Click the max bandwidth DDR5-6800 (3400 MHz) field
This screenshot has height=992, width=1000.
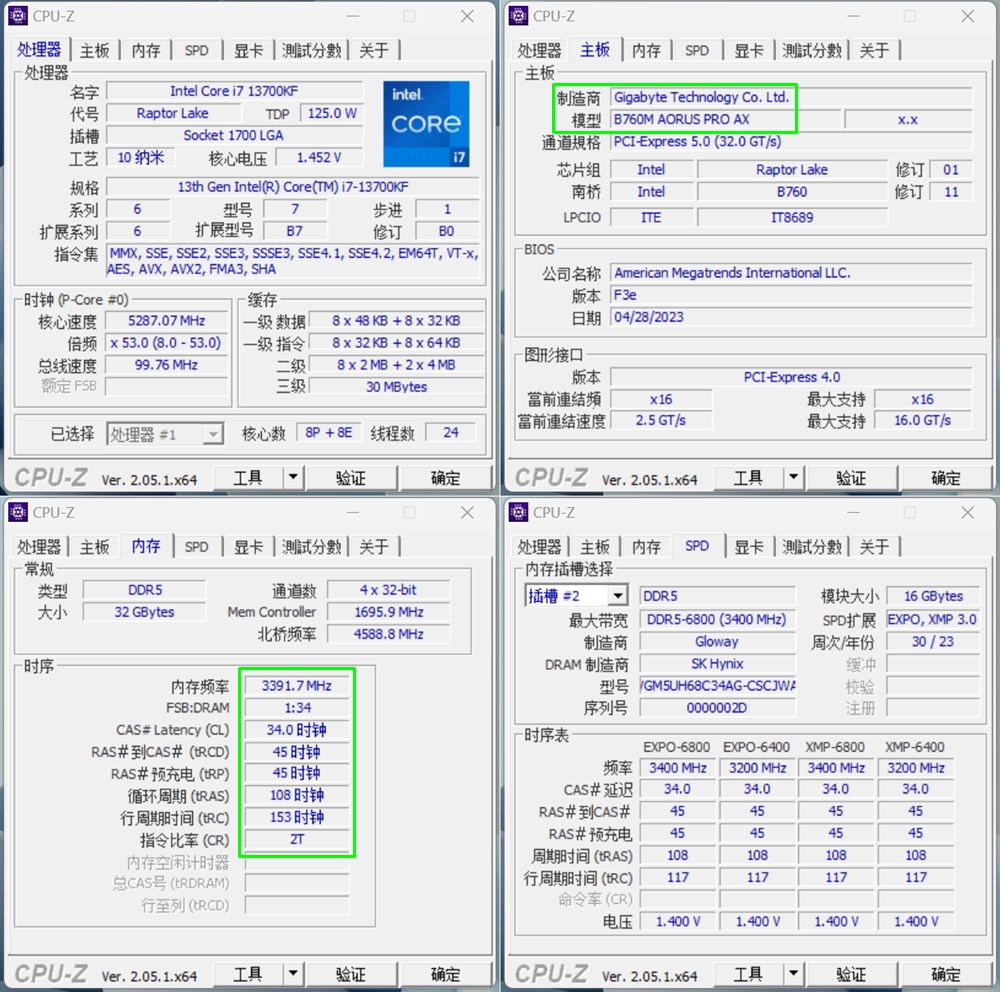717,619
